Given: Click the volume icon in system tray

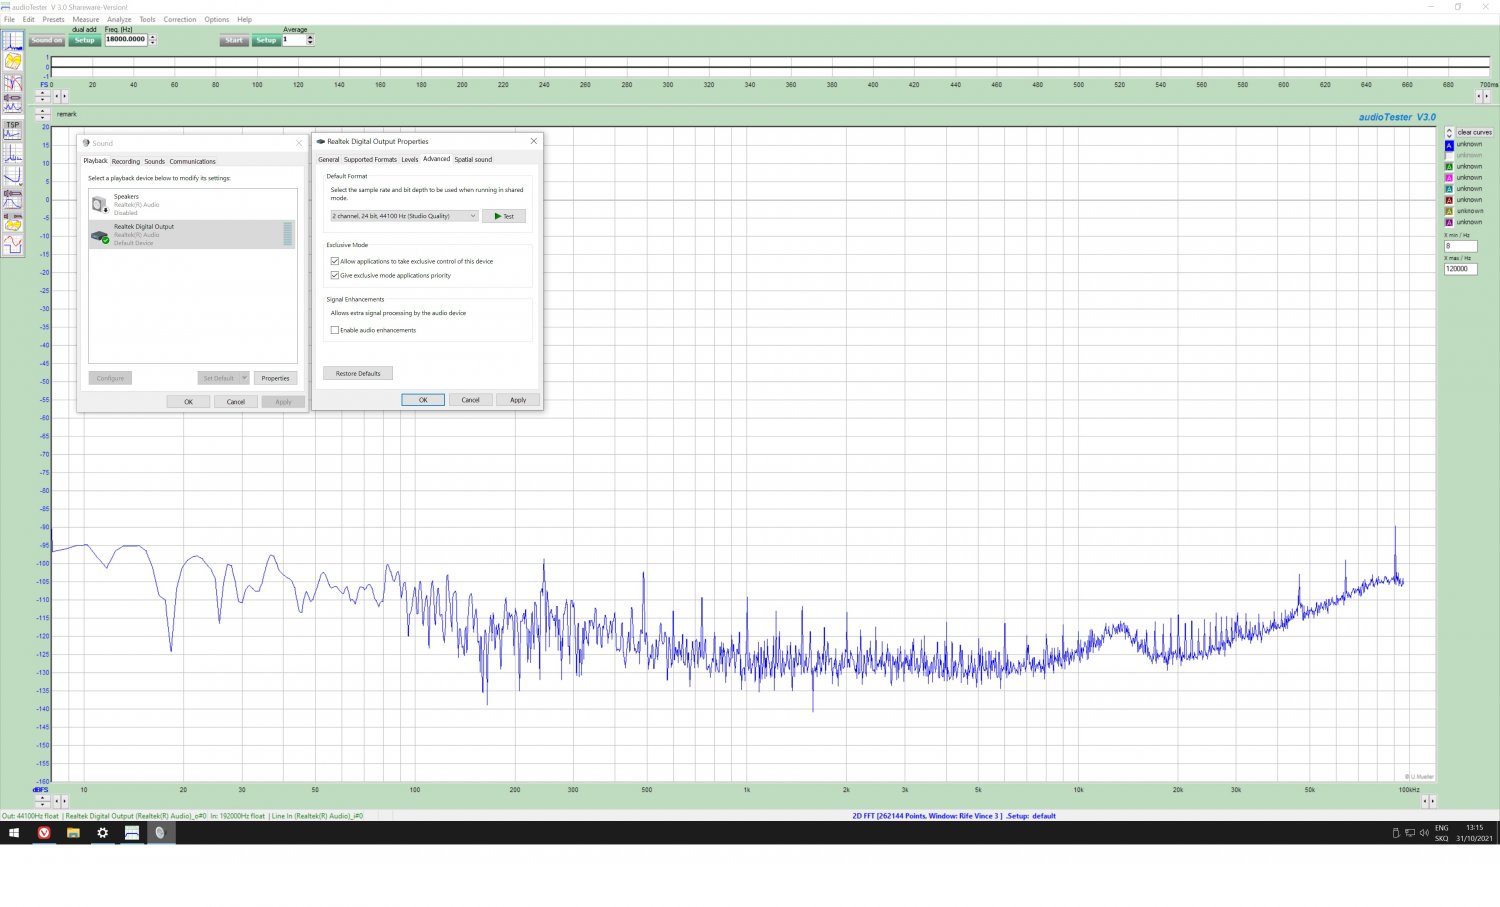Looking at the screenshot, I should tap(1424, 833).
